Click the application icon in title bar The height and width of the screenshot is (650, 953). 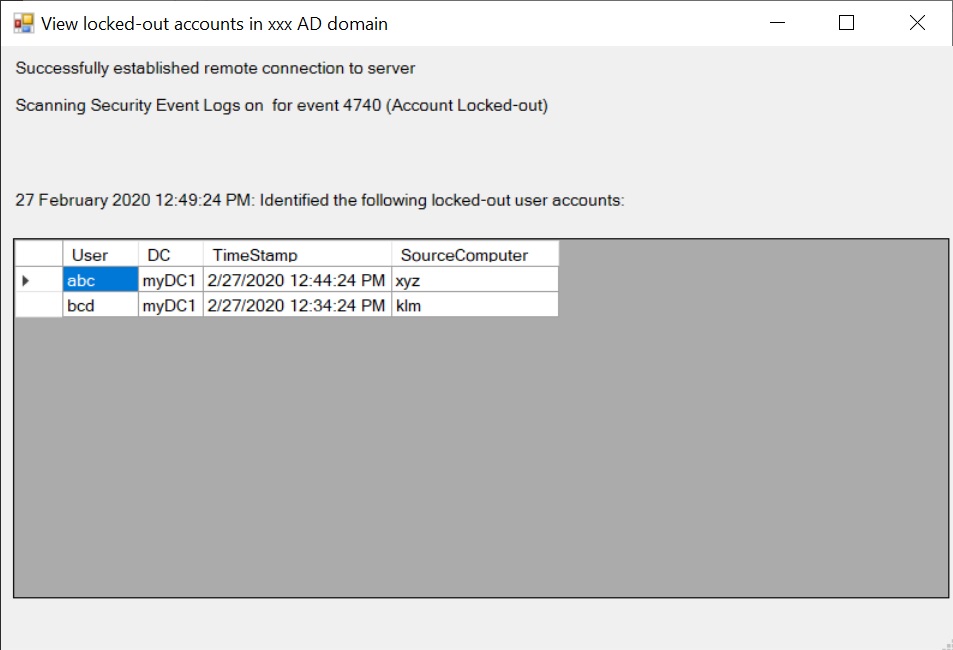click(x=24, y=23)
